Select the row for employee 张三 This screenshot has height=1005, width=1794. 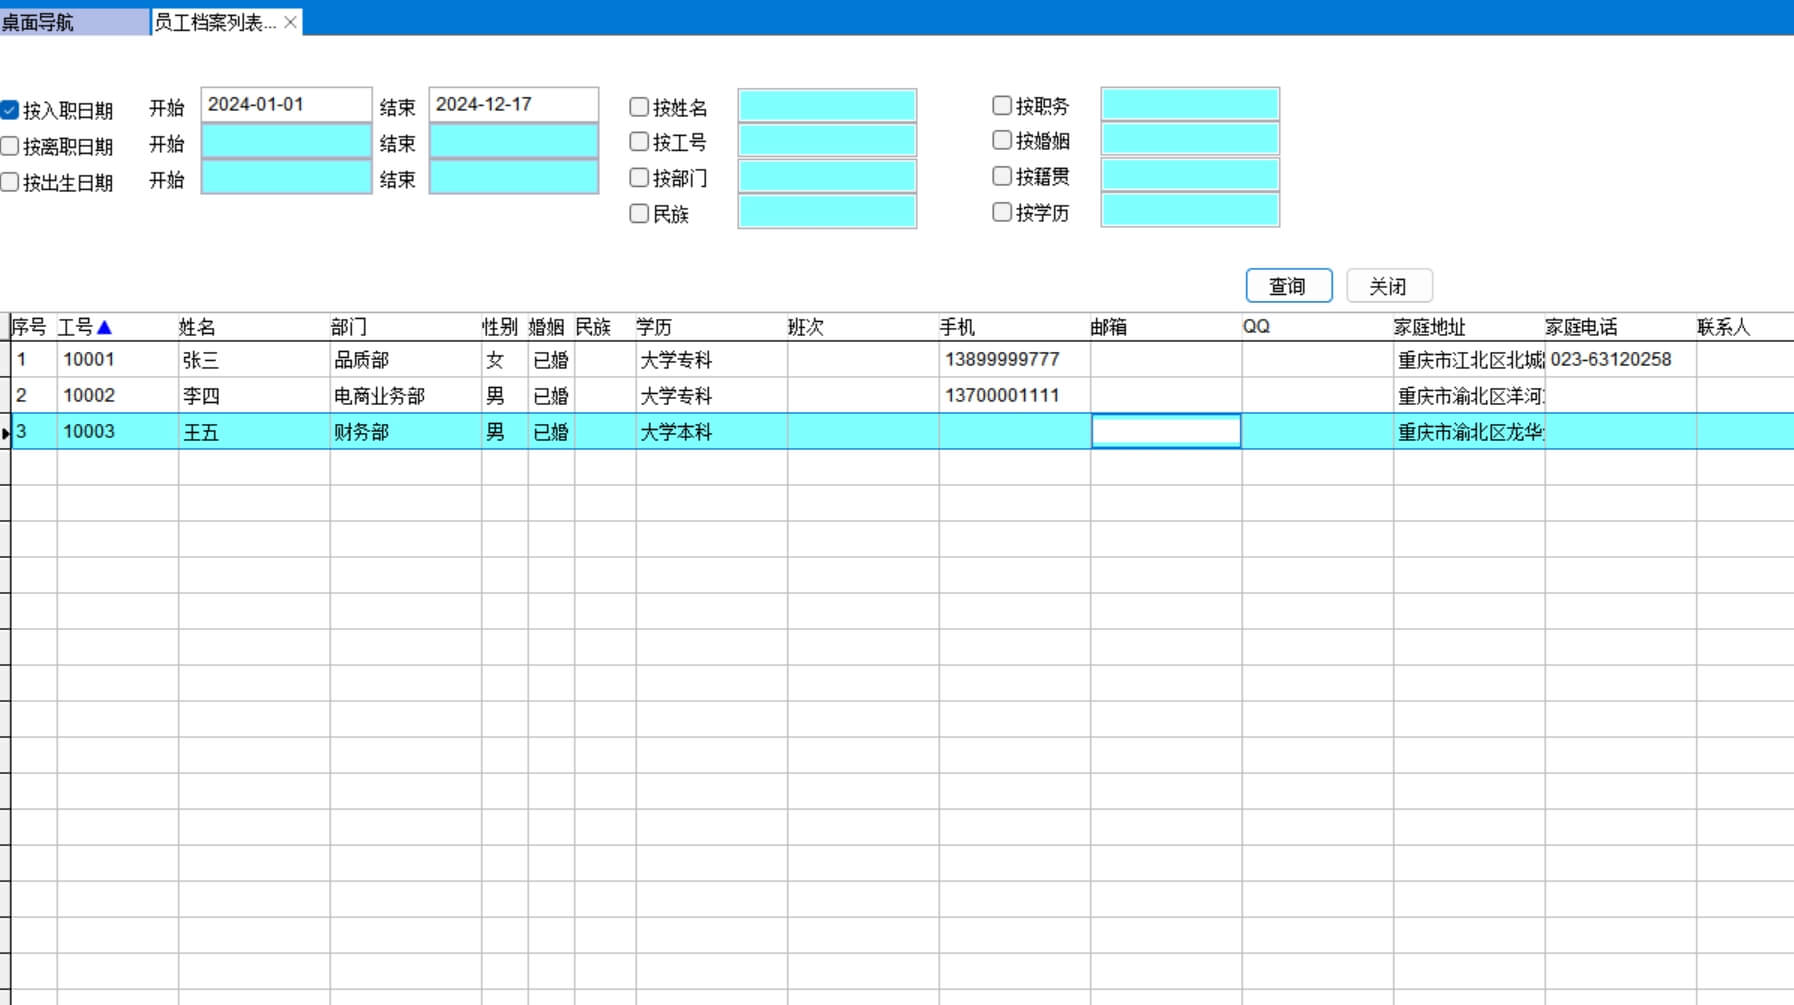[x=200, y=360]
